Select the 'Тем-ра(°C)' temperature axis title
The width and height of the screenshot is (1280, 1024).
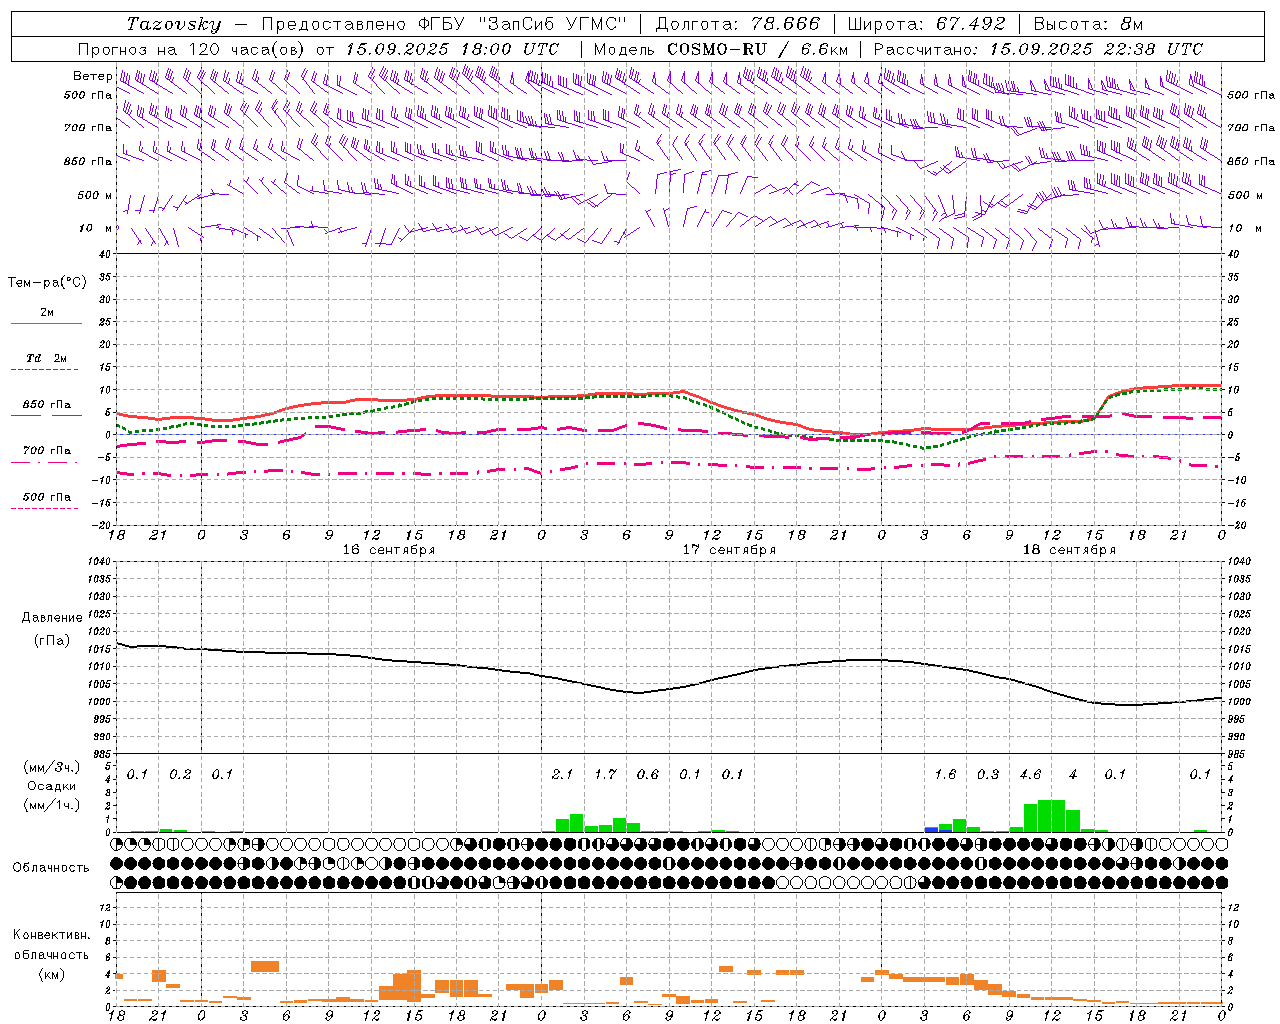[x=47, y=282]
